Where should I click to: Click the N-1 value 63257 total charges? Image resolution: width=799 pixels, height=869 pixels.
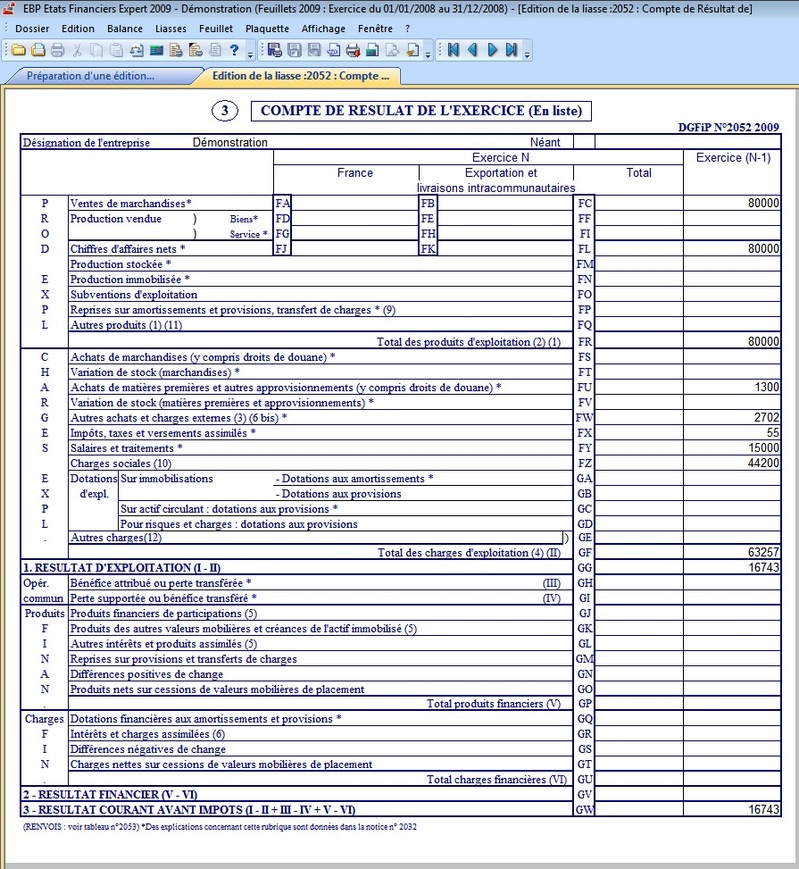point(764,552)
